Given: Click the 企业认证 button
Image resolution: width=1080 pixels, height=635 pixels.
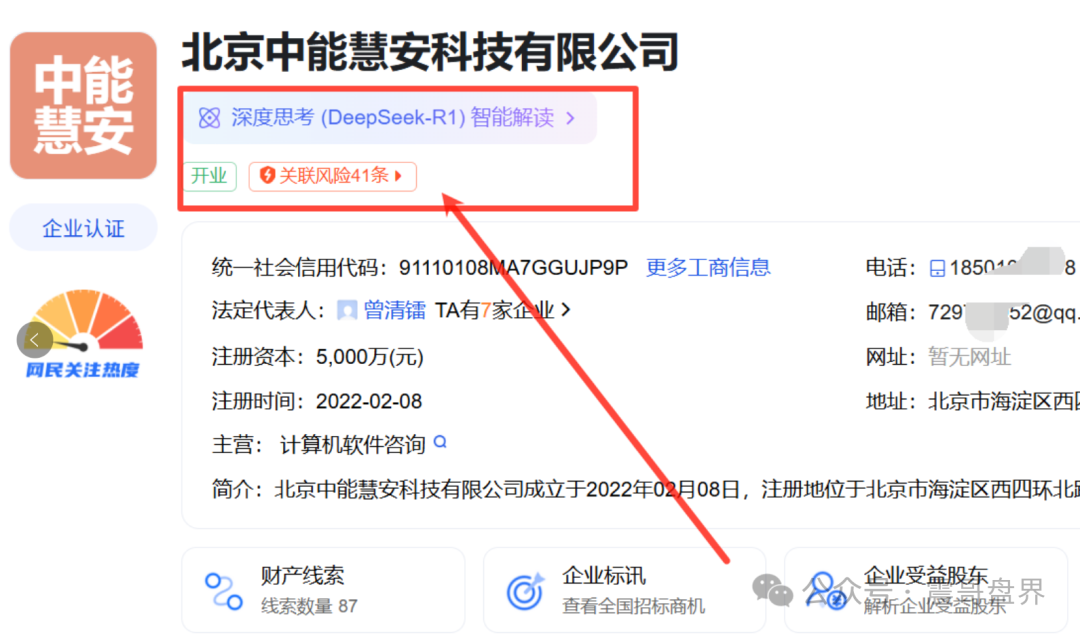Looking at the screenshot, I should [83, 228].
